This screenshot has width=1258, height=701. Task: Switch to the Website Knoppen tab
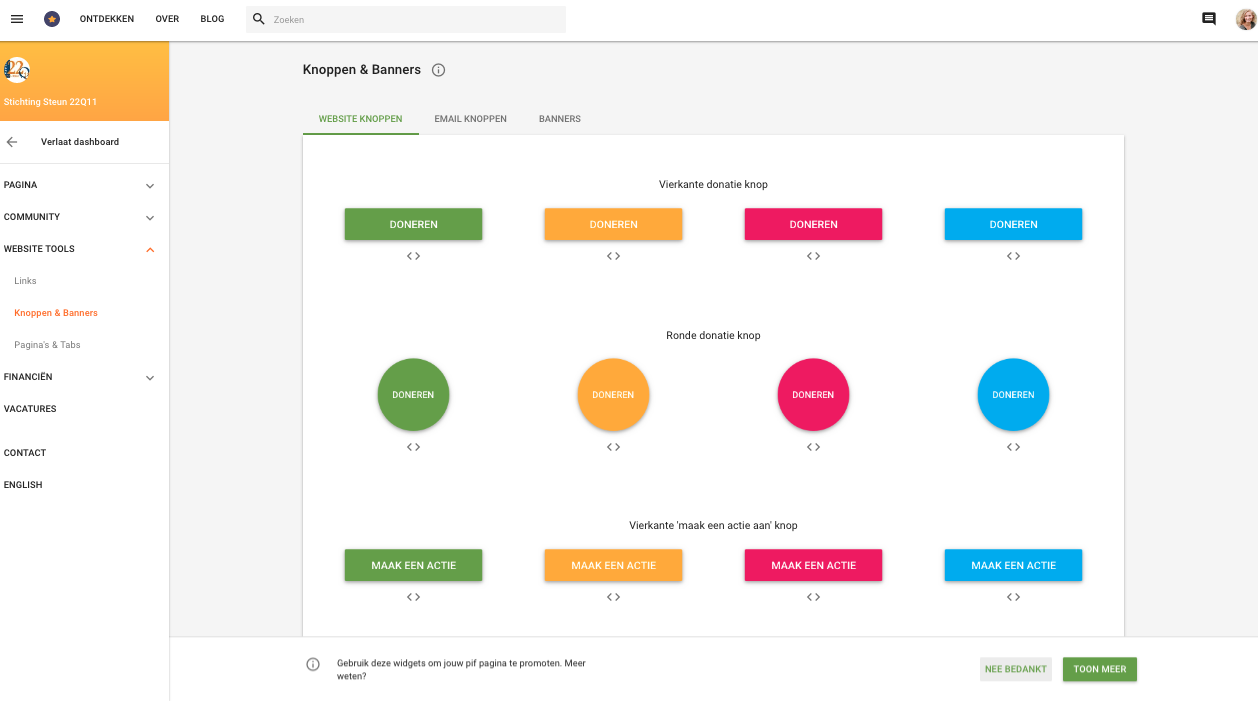[x=361, y=119]
